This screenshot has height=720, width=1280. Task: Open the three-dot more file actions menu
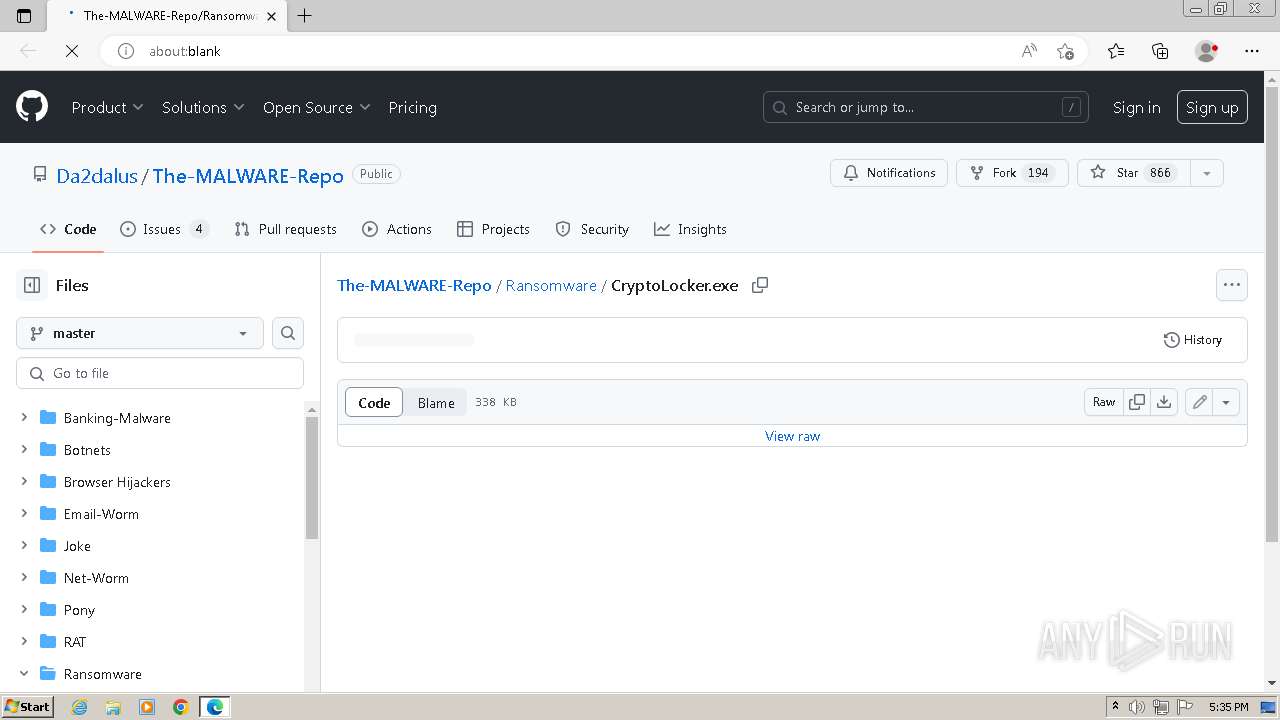(1232, 285)
